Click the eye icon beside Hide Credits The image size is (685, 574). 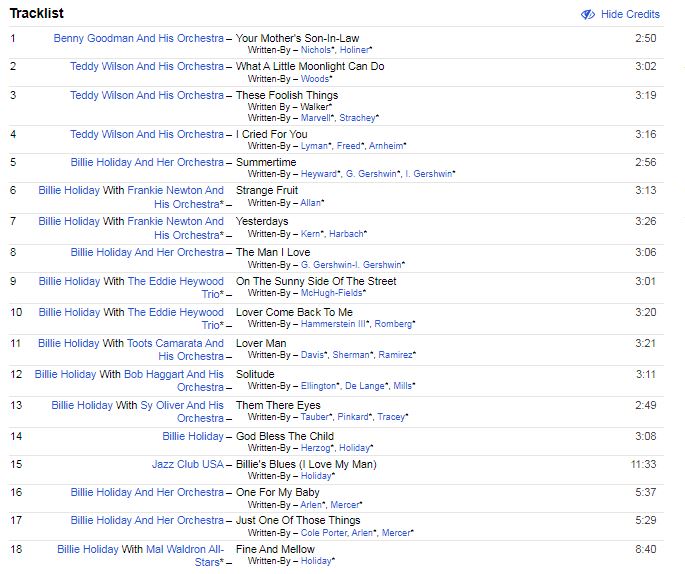(588, 15)
